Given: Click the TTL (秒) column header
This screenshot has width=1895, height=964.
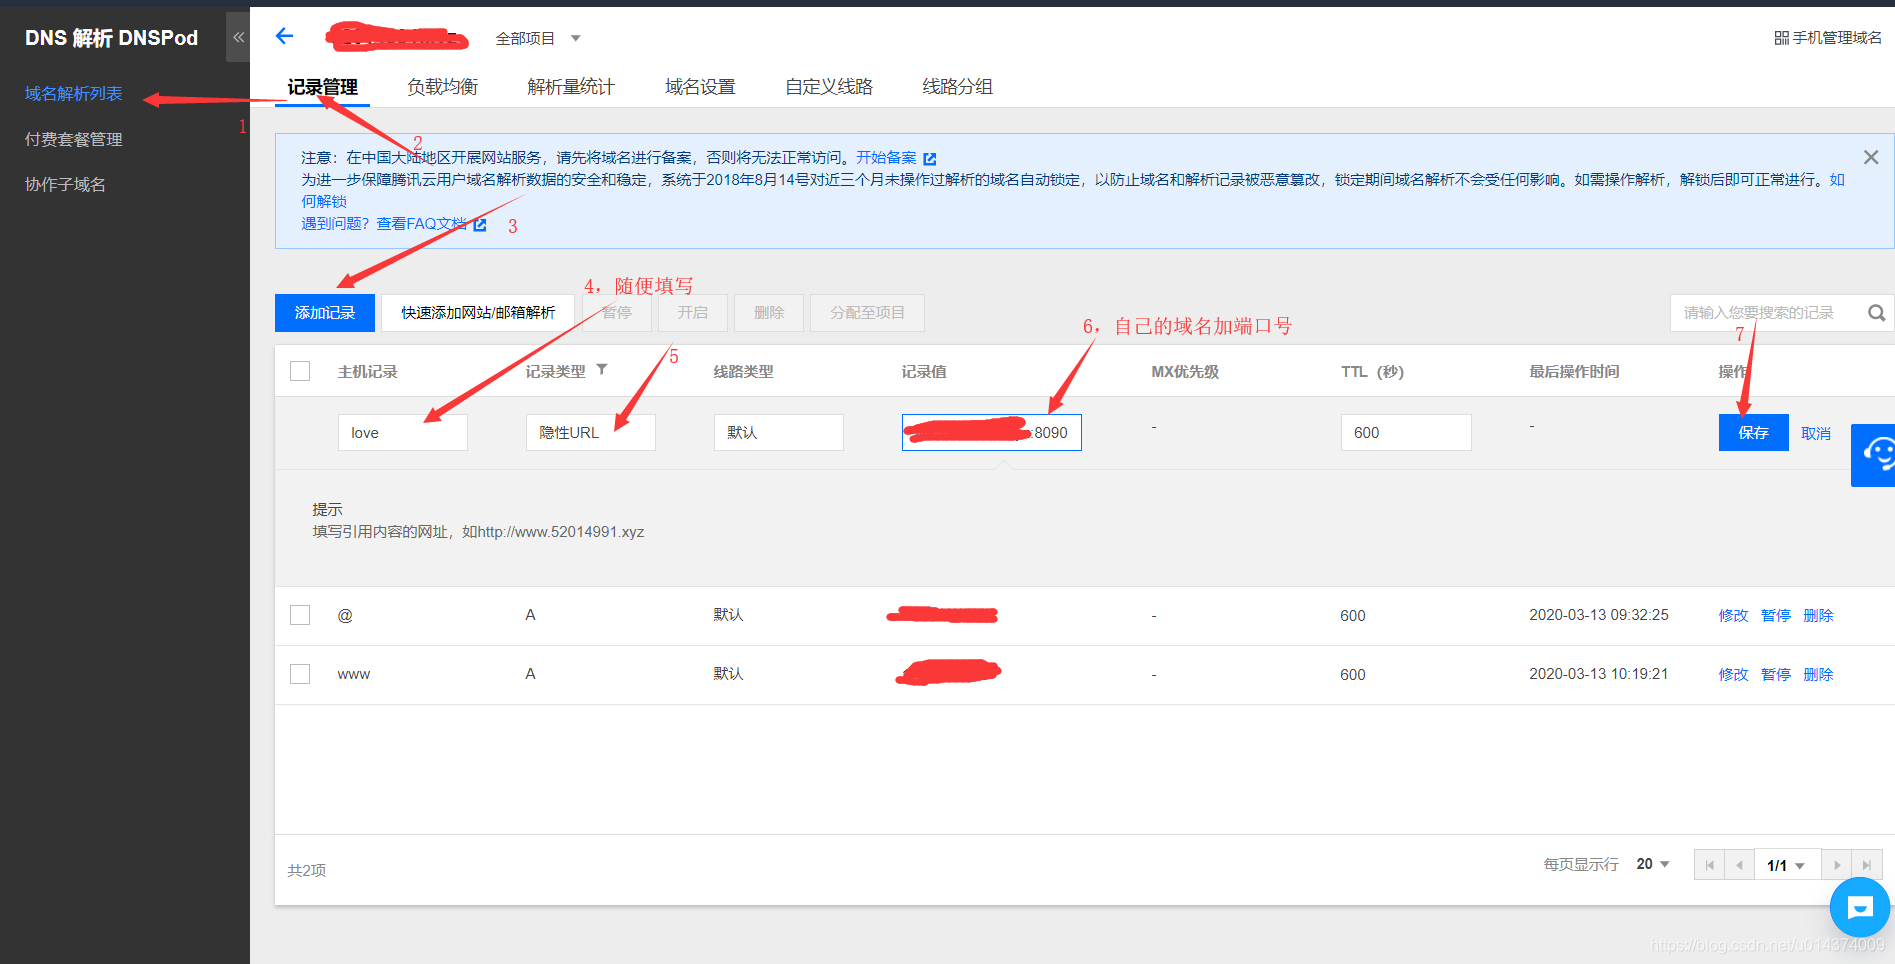Looking at the screenshot, I should (1372, 372).
